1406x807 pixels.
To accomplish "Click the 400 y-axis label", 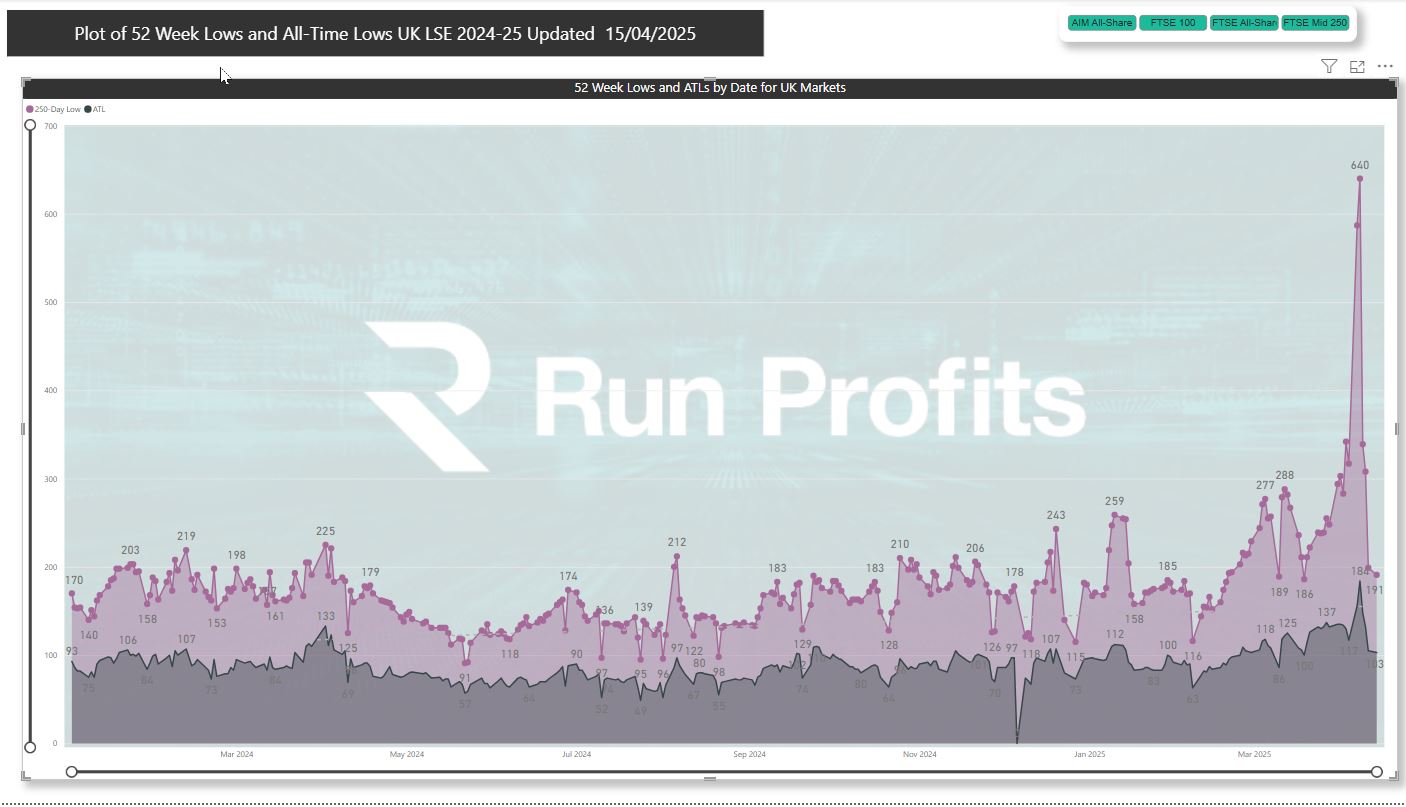I will pos(51,391).
